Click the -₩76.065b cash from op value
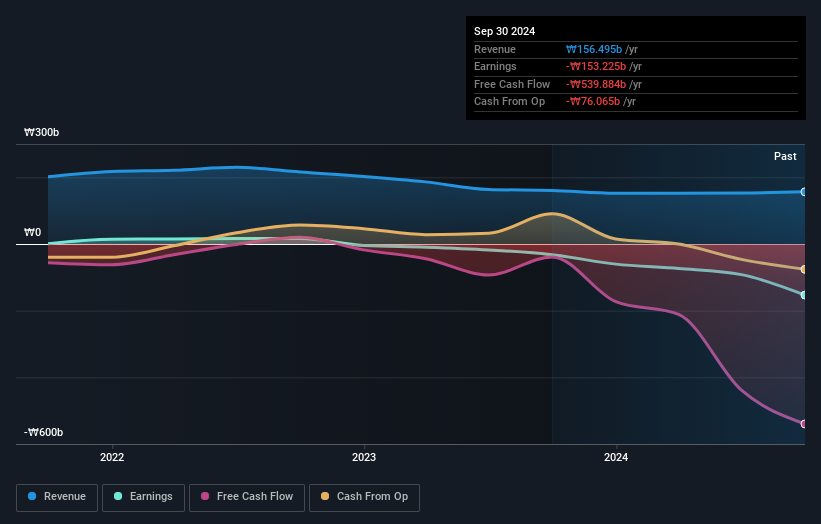The height and width of the screenshot is (524, 821). pyautogui.click(x=593, y=102)
